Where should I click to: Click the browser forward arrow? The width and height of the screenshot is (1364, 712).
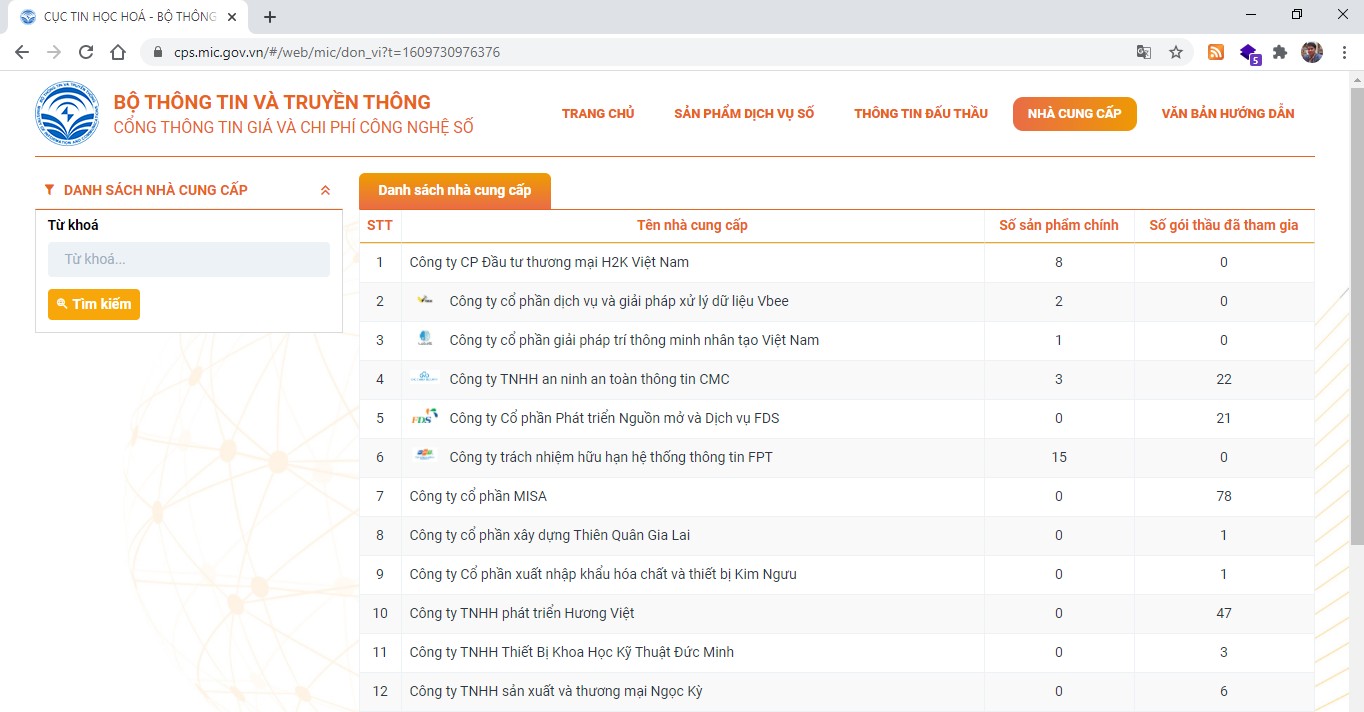coord(54,52)
